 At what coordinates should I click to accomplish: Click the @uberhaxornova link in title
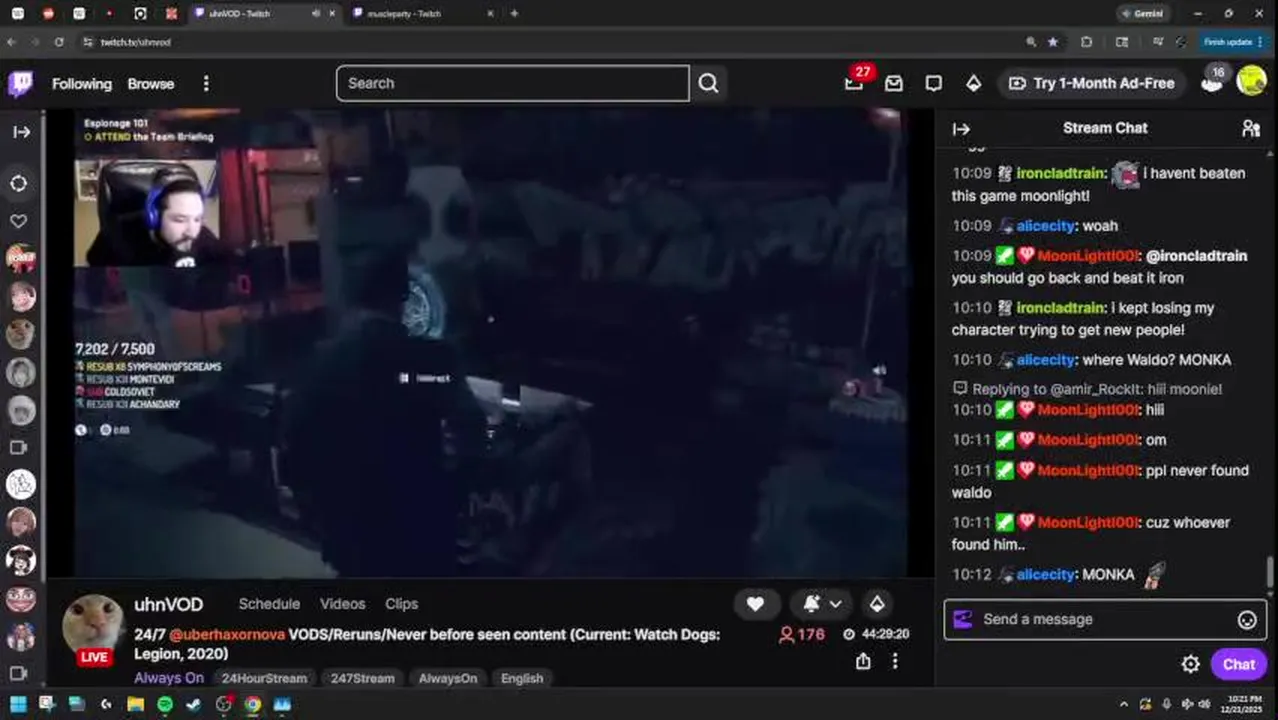(x=227, y=635)
